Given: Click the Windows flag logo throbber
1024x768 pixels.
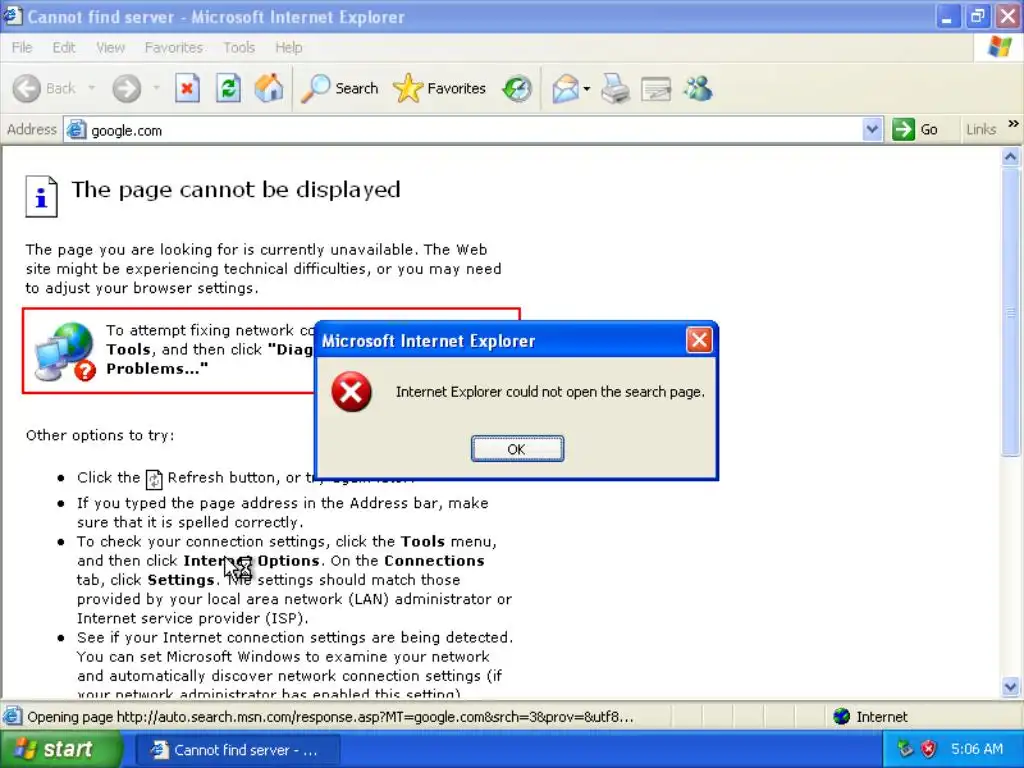Looking at the screenshot, I should pos(999,47).
